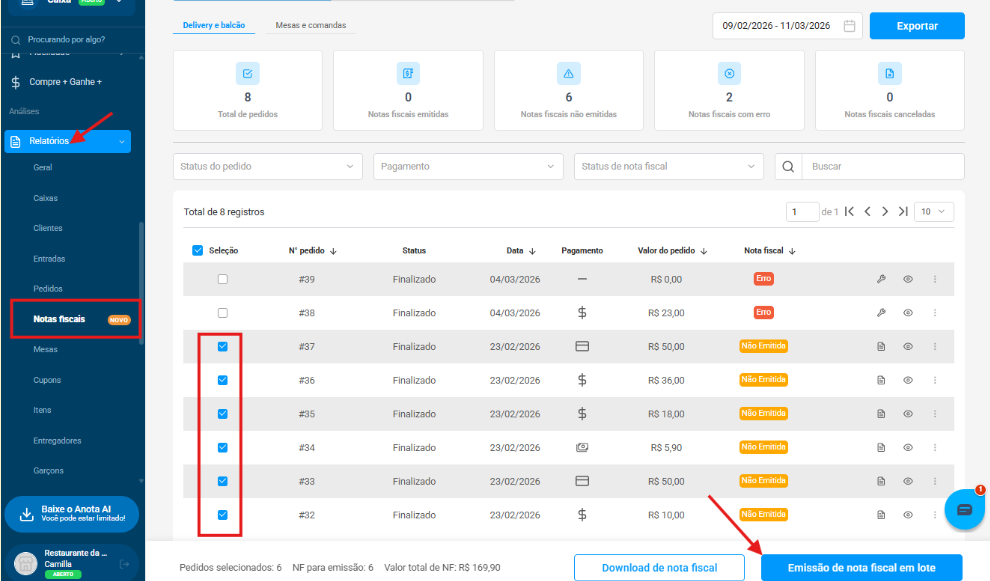The width and height of the screenshot is (990, 581).
Task: Check the box for order #39
Action: 223,279
